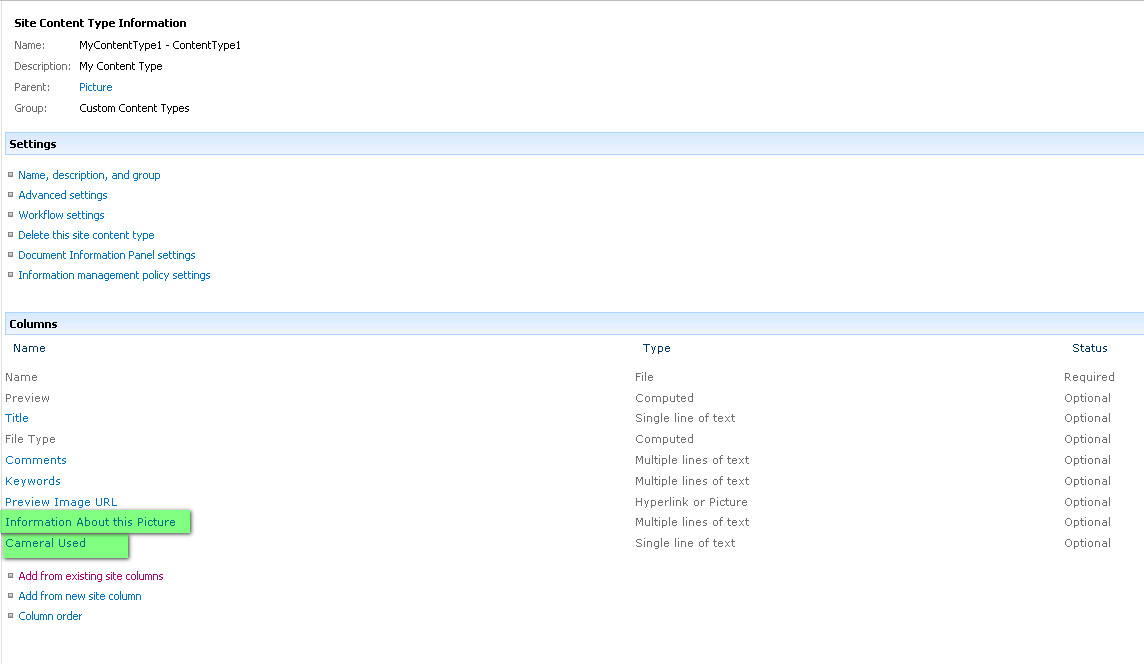
Task: Click the 'Required' status cell
Action: (1089, 377)
